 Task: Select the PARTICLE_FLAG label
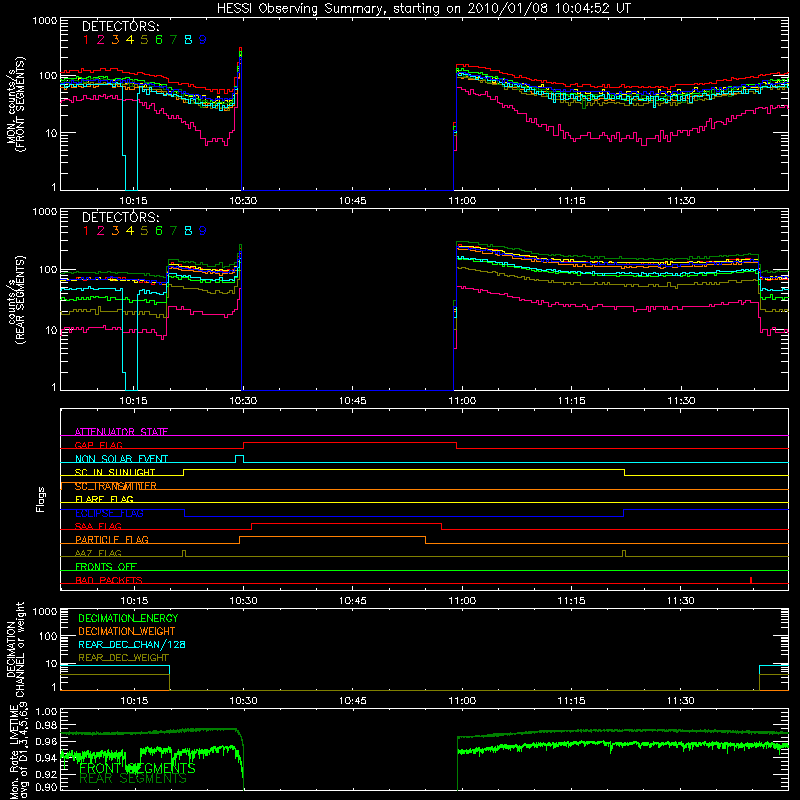coord(112,540)
